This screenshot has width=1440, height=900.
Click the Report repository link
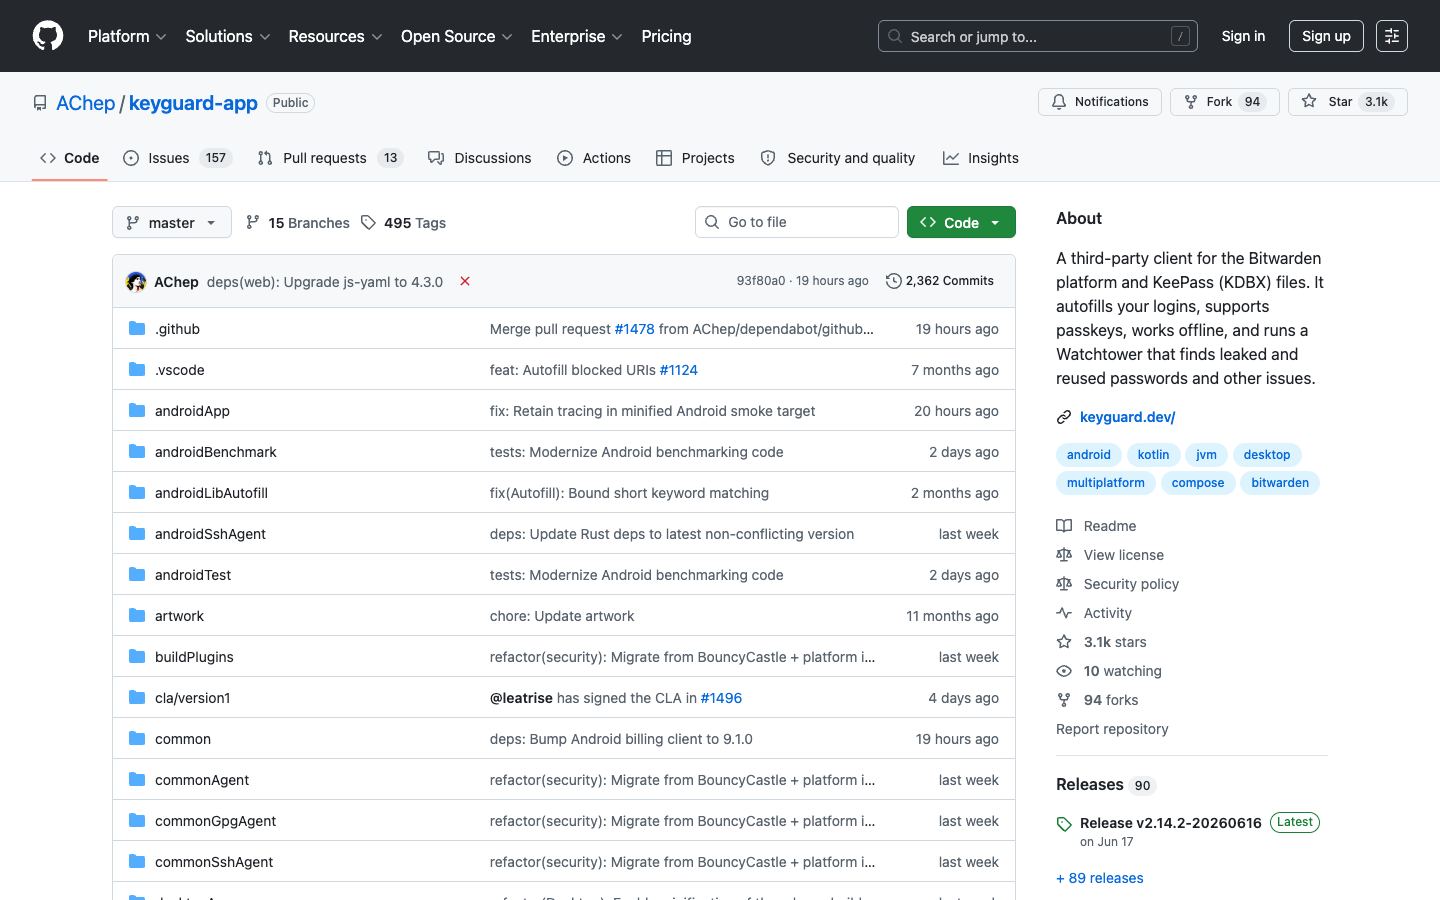click(x=1112, y=729)
